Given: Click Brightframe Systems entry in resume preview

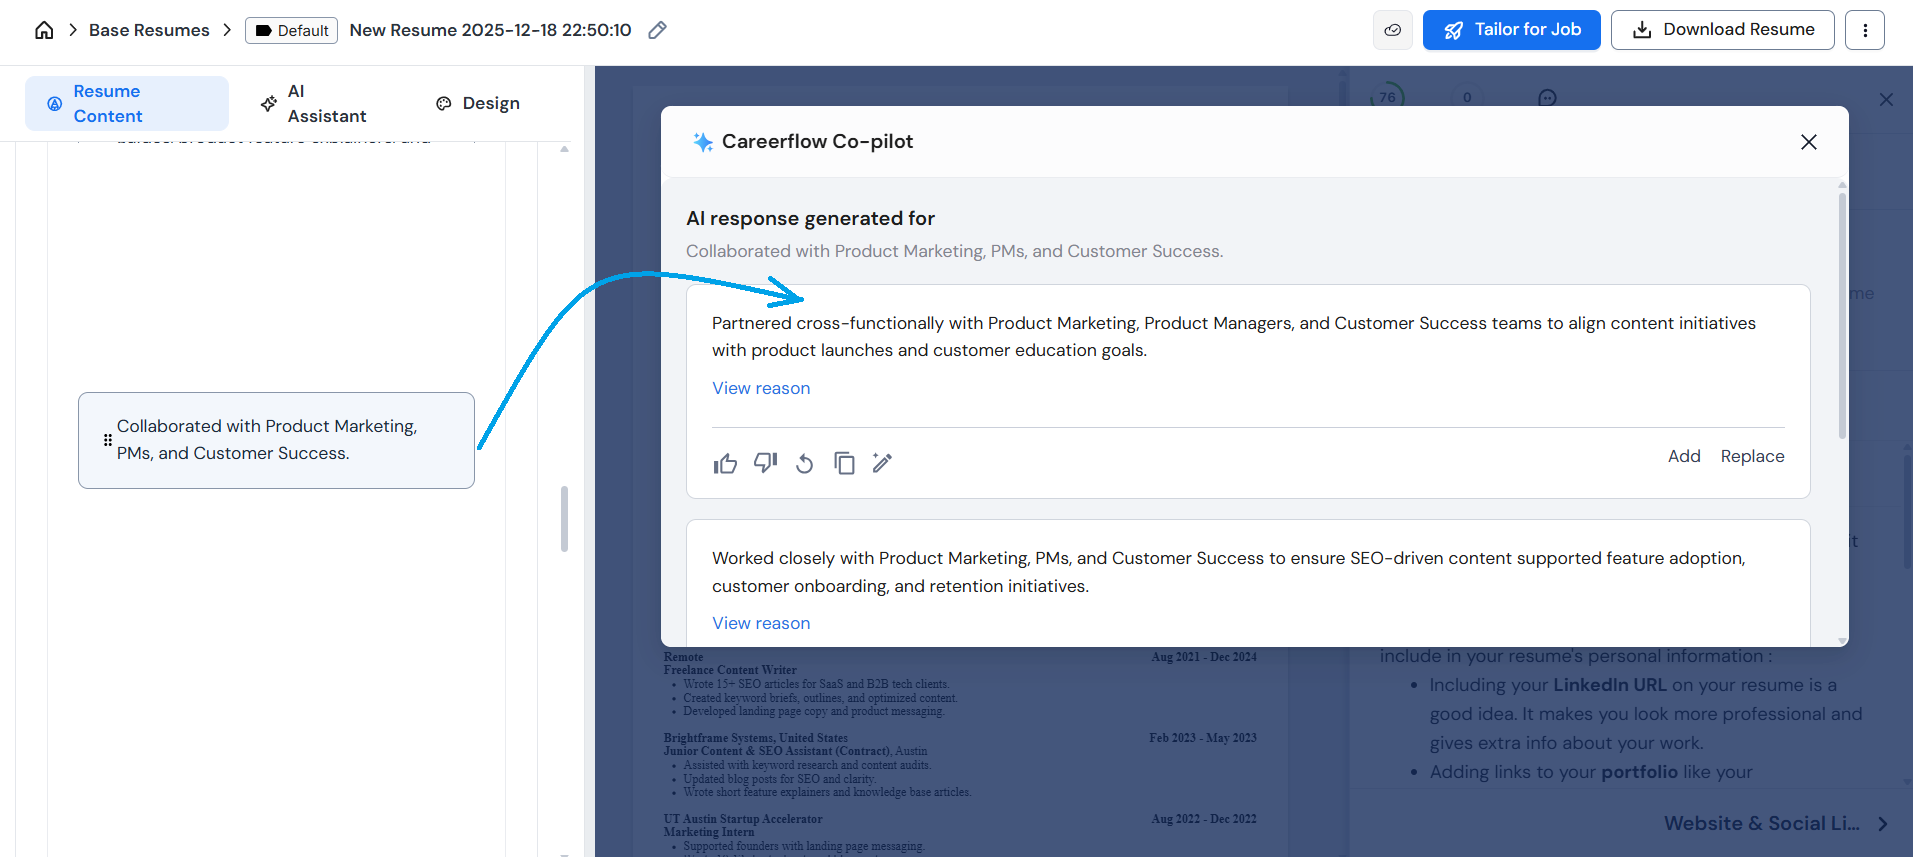Looking at the screenshot, I should [x=755, y=738].
